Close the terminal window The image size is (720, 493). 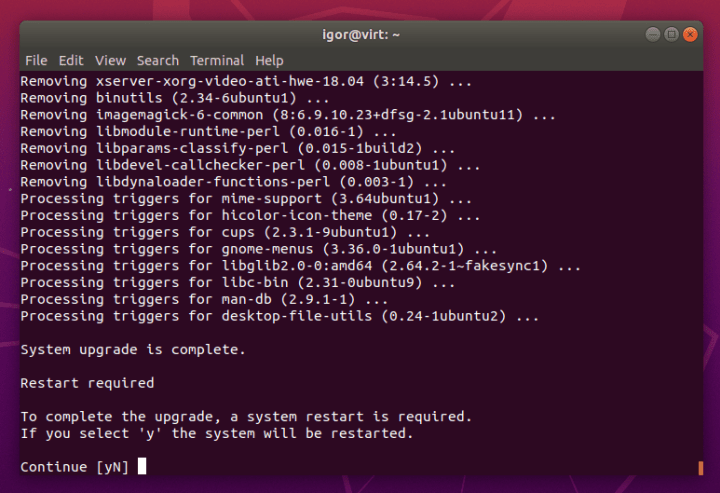pos(690,34)
